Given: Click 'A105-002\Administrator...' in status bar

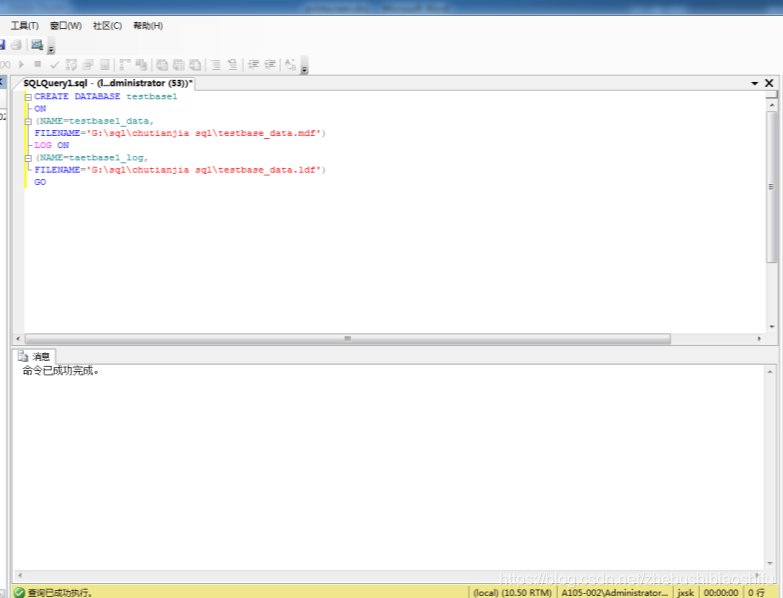Looking at the screenshot, I should pyautogui.click(x=614, y=593).
